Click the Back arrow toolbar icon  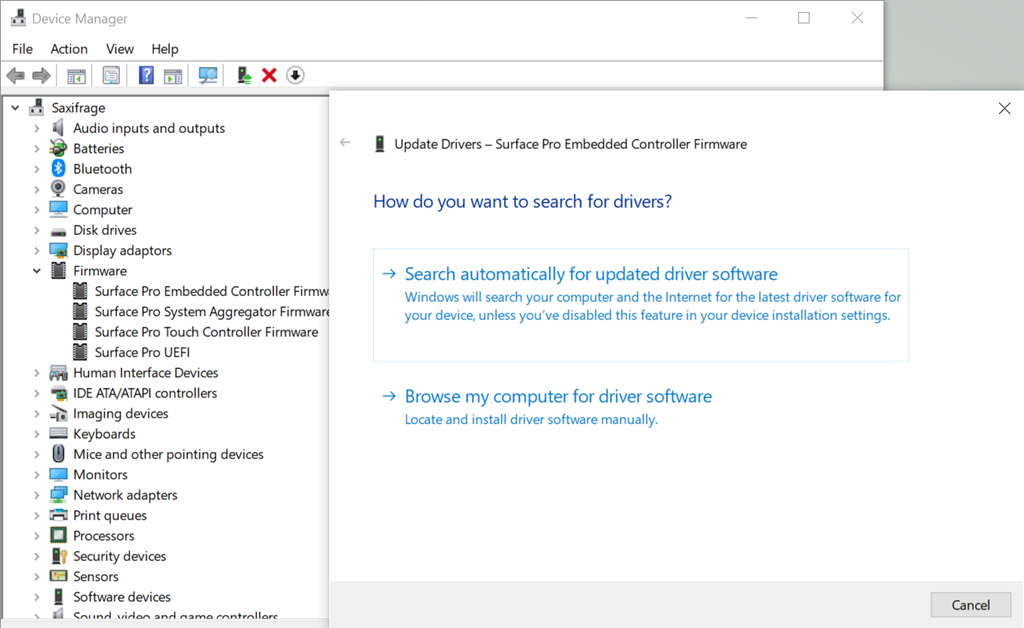pyautogui.click(x=16, y=76)
